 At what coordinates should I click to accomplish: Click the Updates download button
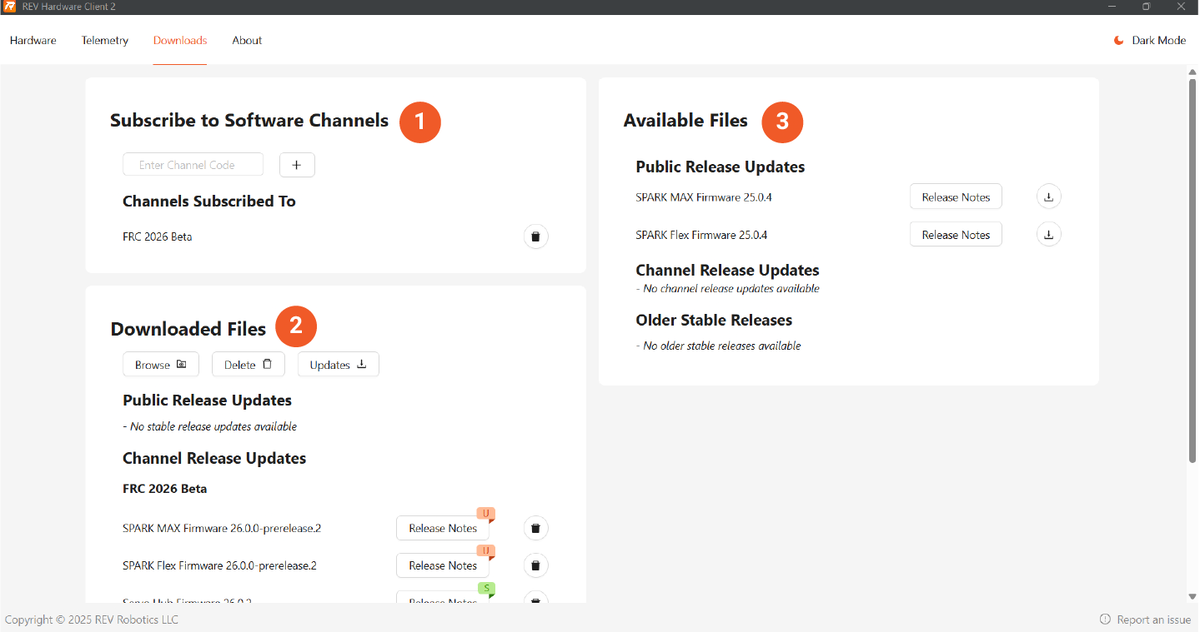tap(338, 365)
